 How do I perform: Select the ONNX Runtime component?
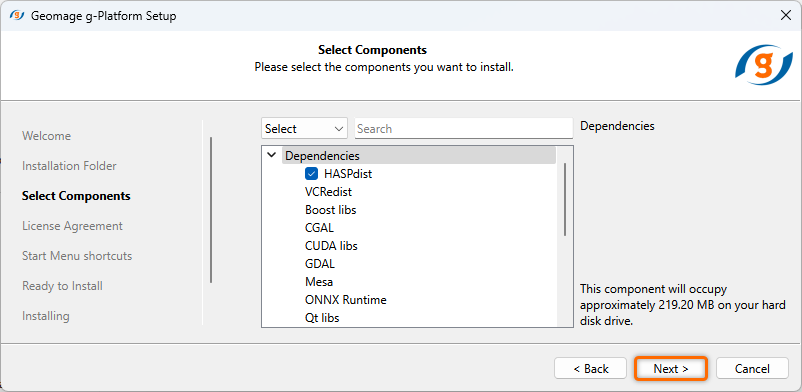click(345, 299)
